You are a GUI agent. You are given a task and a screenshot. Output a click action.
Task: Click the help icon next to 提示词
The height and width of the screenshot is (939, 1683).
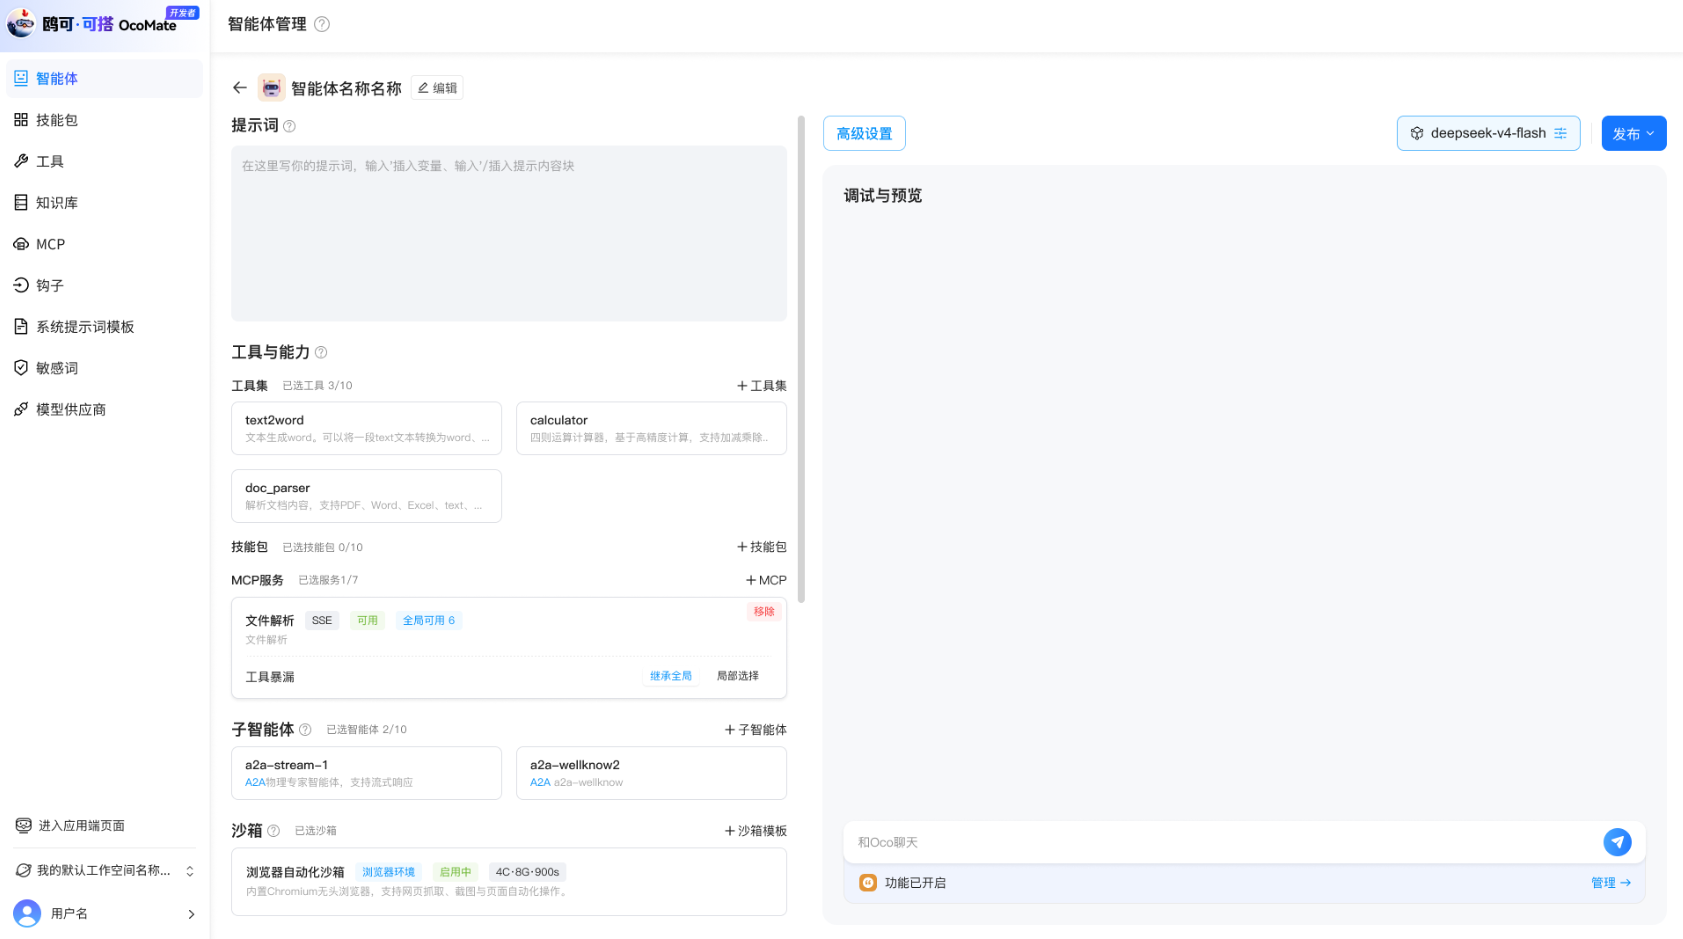(289, 126)
